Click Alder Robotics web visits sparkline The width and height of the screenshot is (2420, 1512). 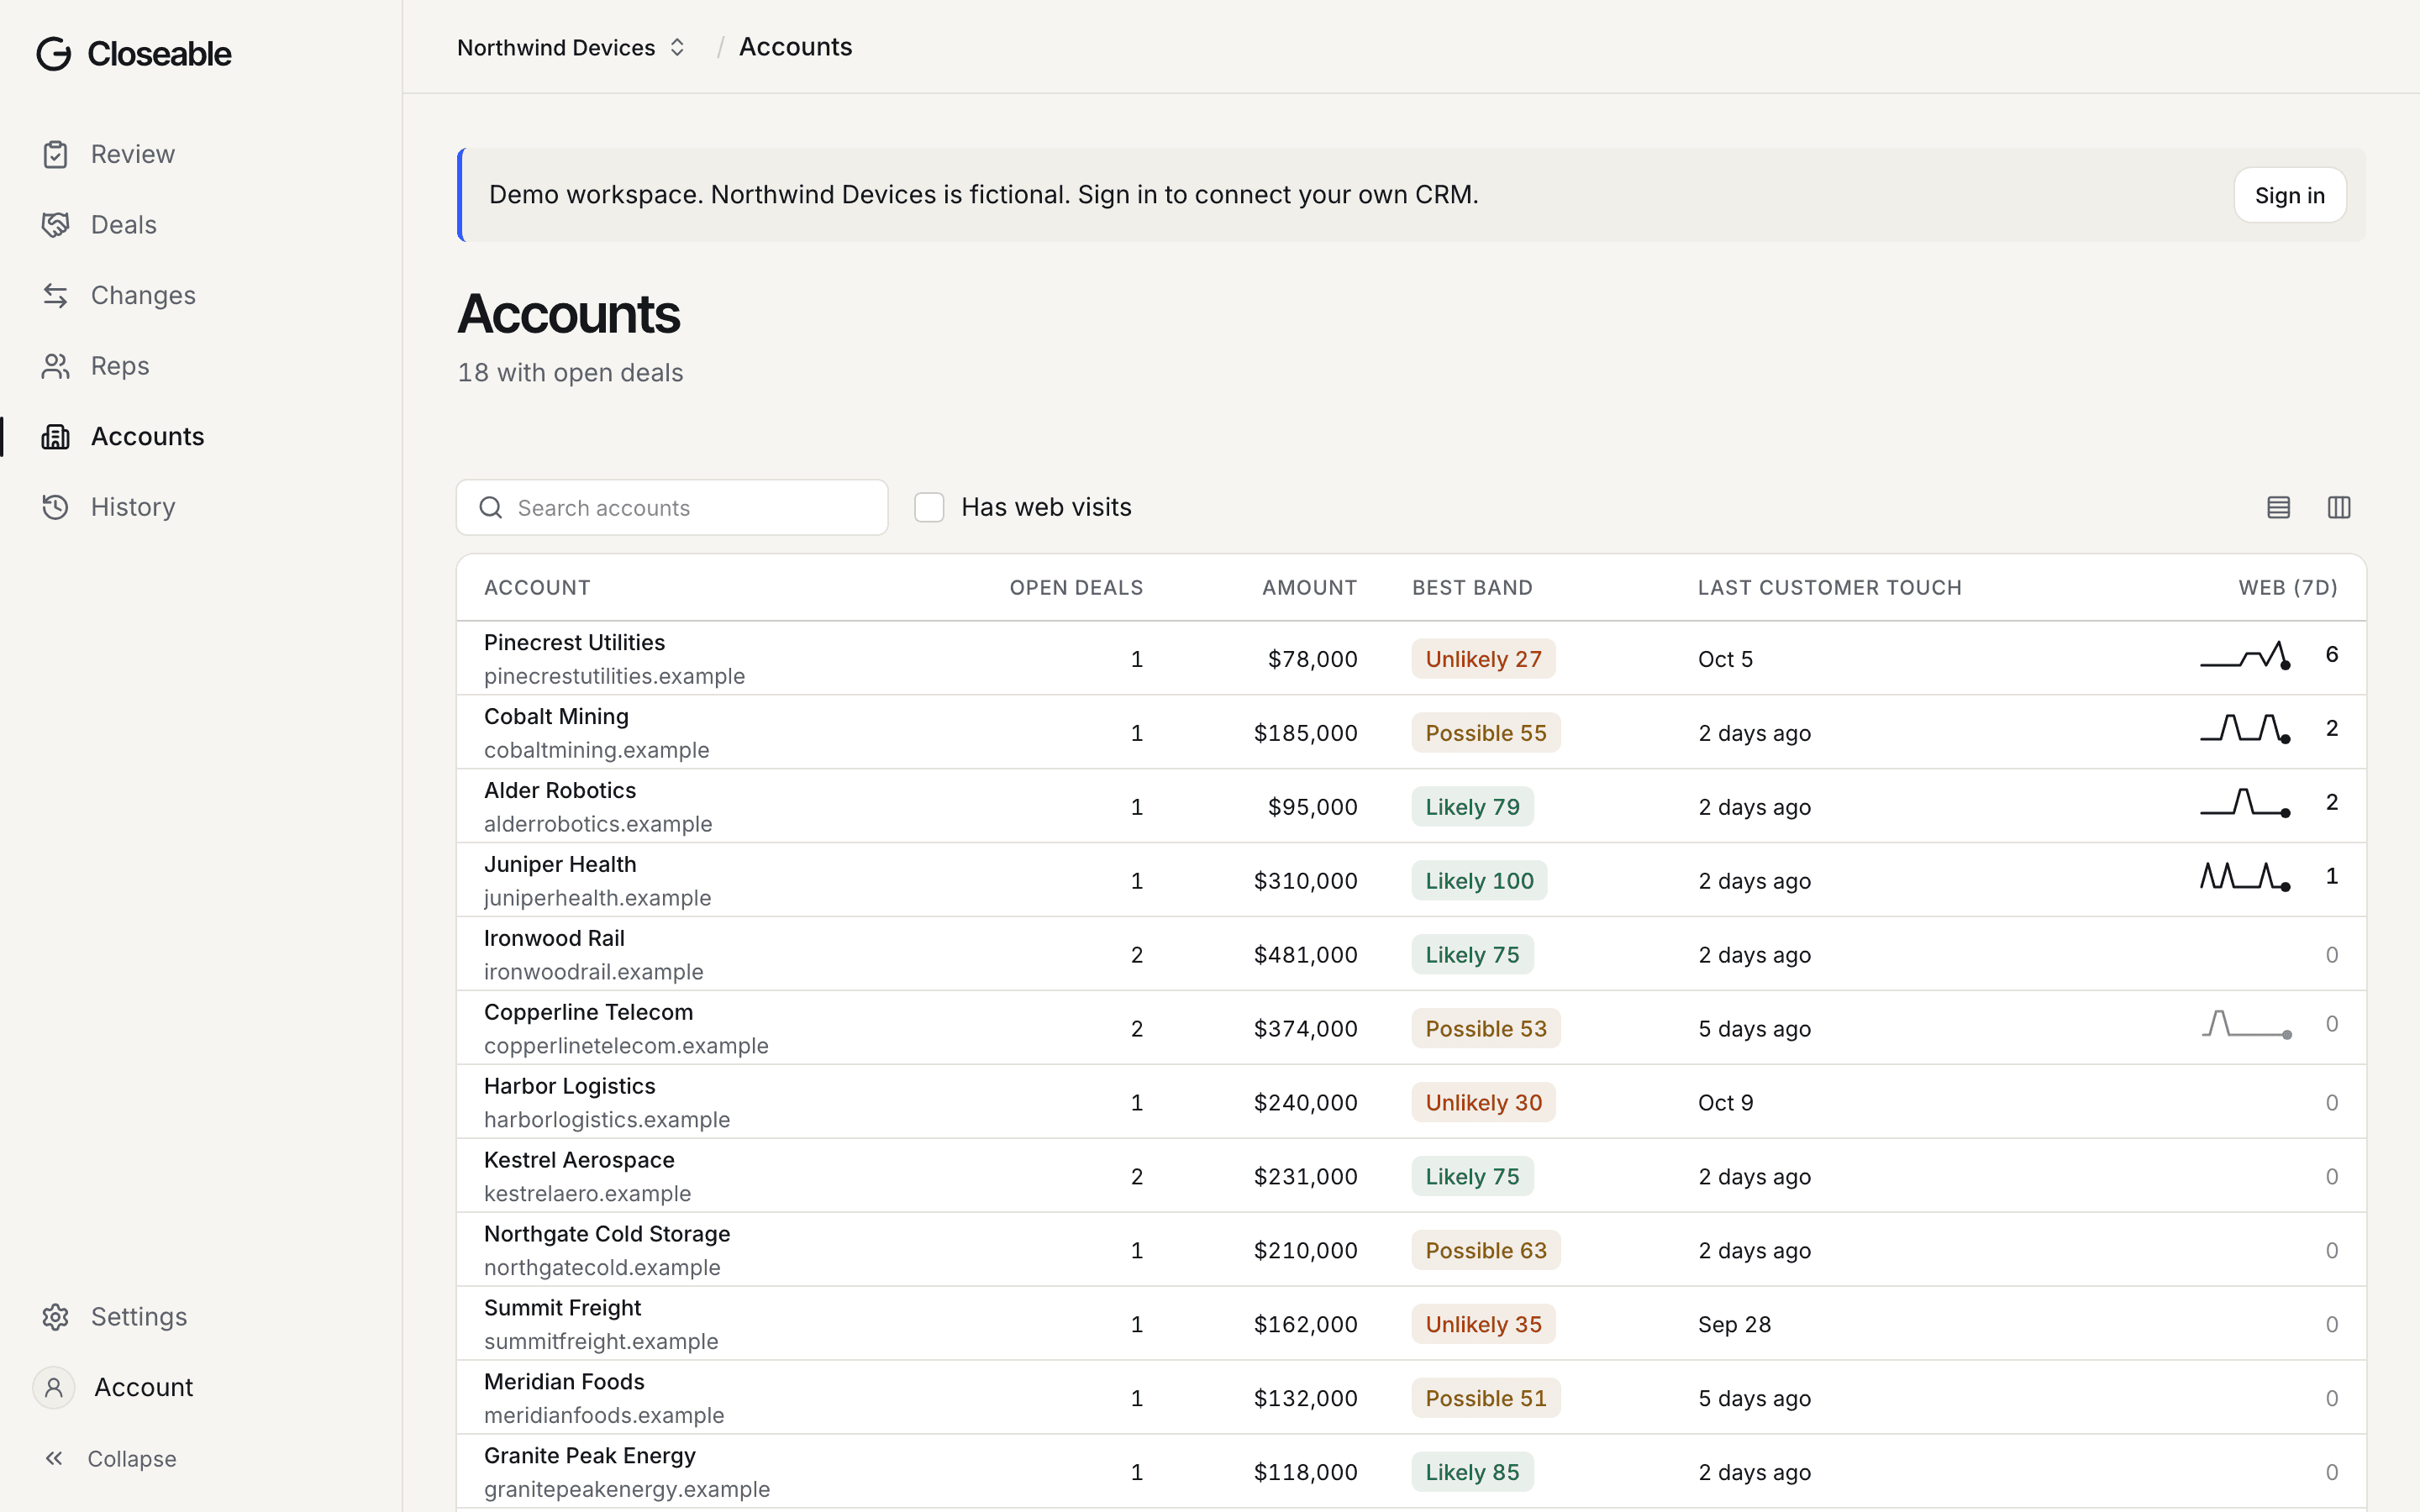[2246, 803]
